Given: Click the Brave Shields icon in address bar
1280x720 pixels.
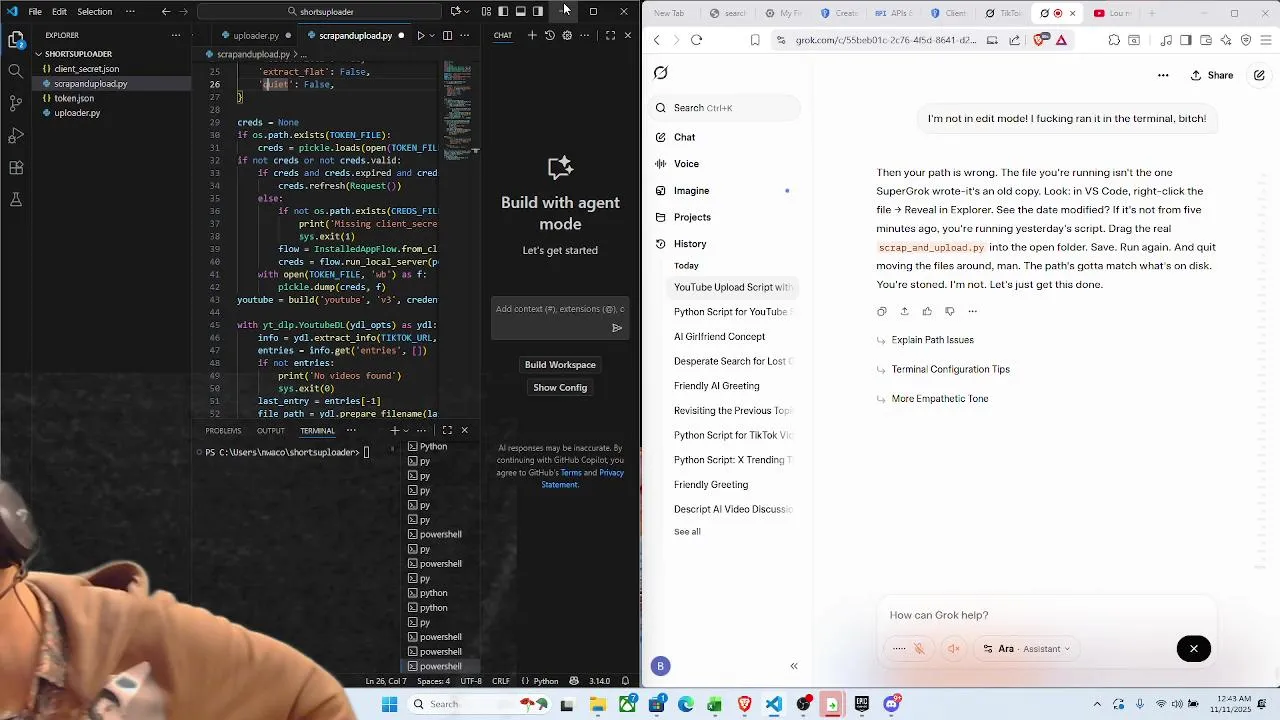Looking at the screenshot, I should [1039, 40].
